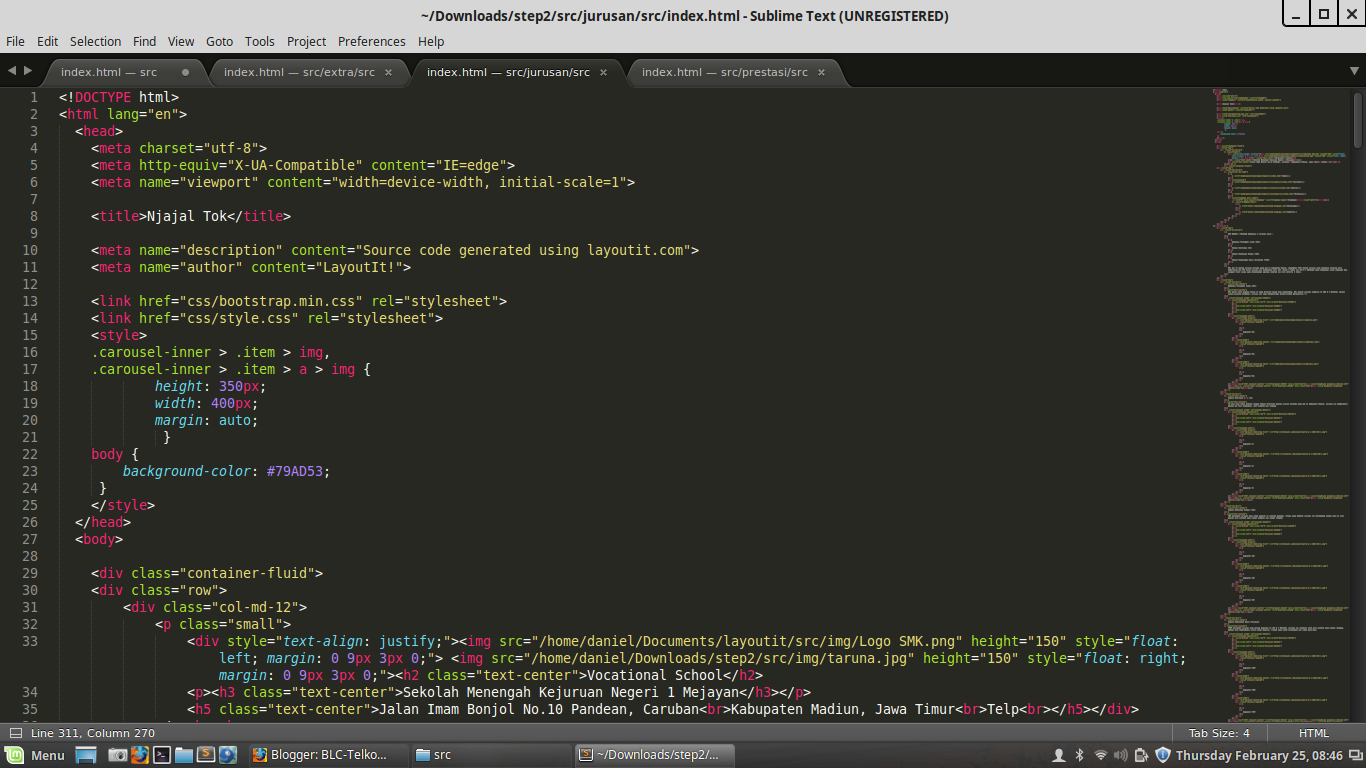This screenshot has width=1366, height=768.
Task: Click the vertical scrollbar thumb
Action: (1358, 120)
